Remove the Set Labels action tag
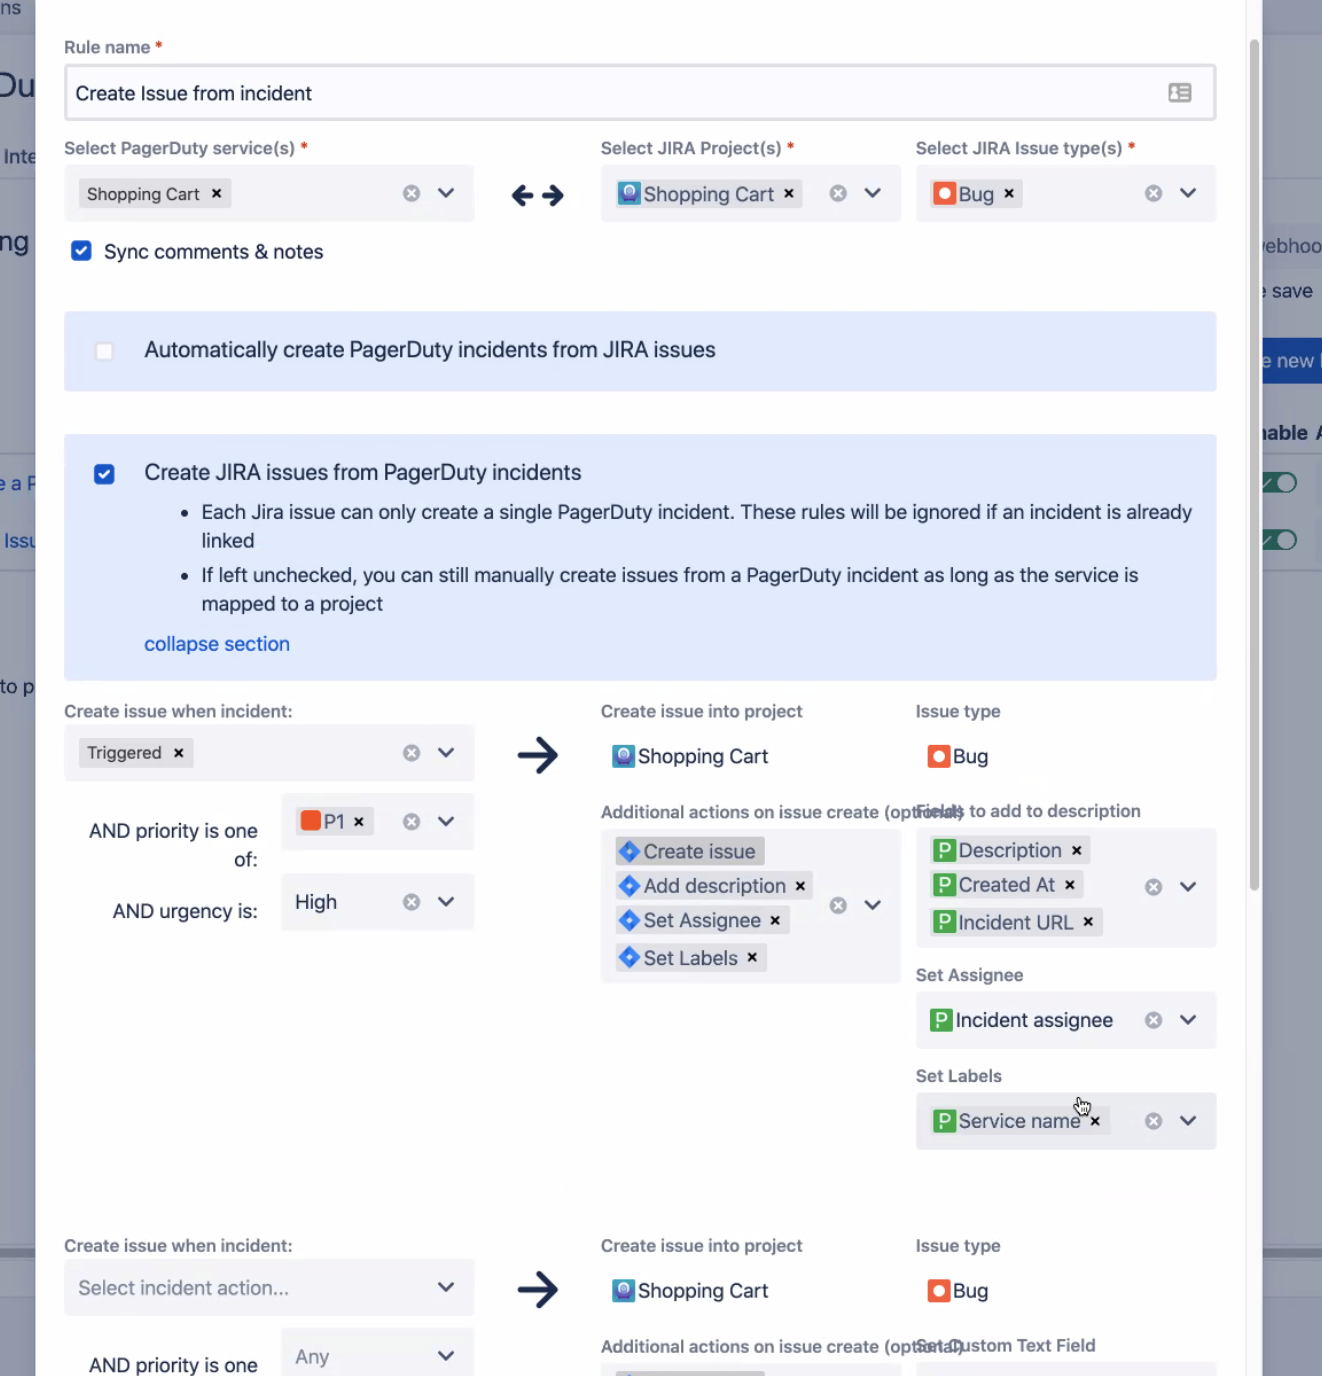1322x1376 pixels. pyautogui.click(x=752, y=958)
